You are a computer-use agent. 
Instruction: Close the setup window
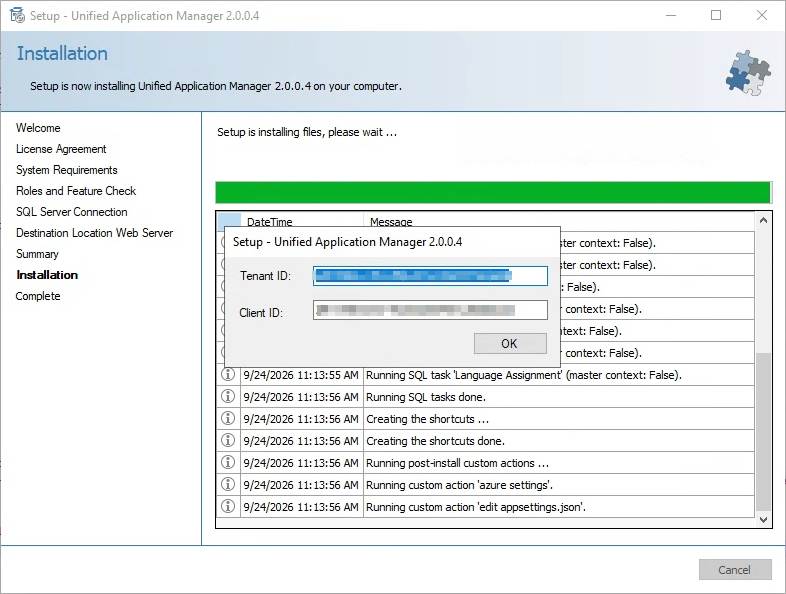(762, 16)
